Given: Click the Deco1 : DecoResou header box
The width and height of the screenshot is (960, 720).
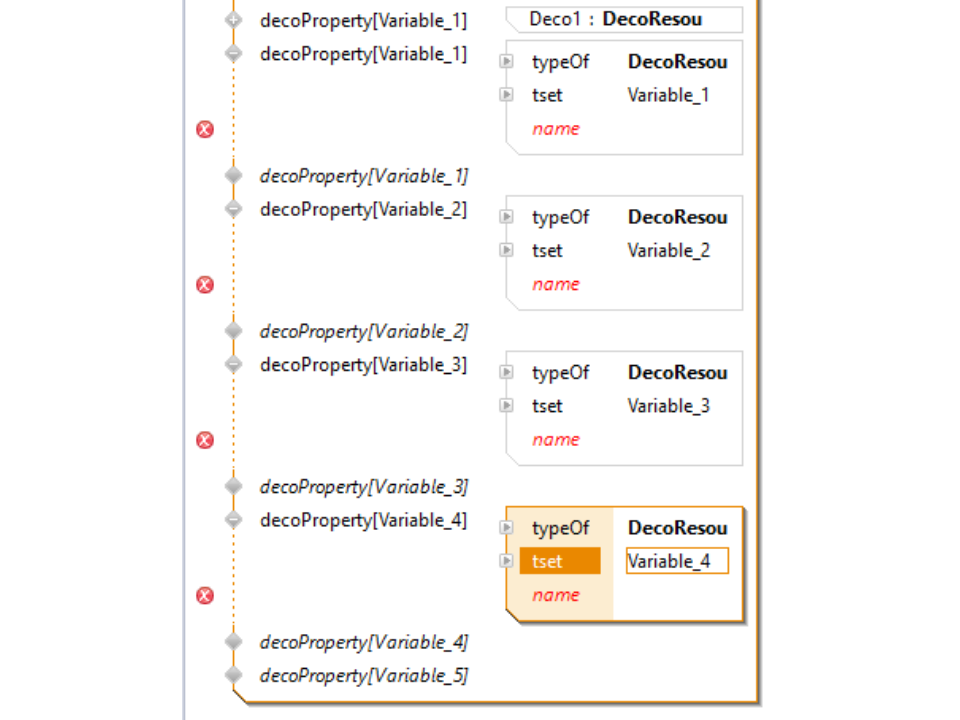Looking at the screenshot, I should 623,19.
